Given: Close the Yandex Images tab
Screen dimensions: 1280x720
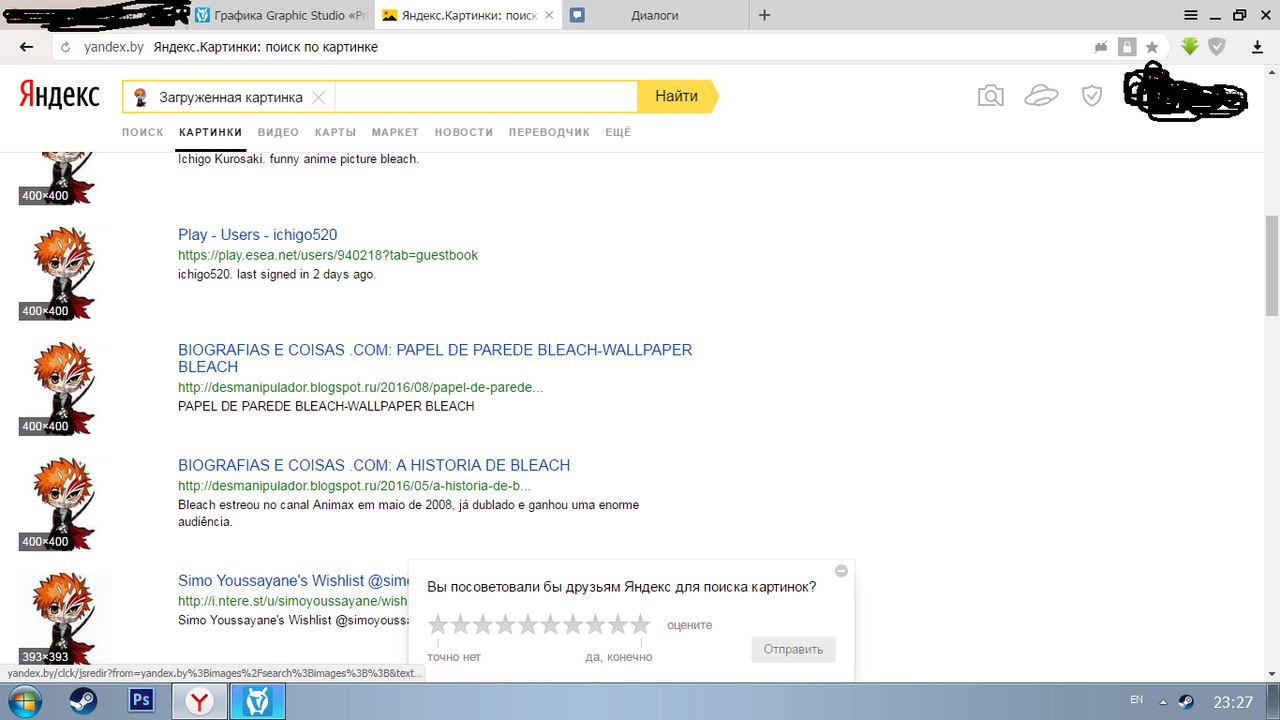Looking at the screenshot, I should coord(548,15).
